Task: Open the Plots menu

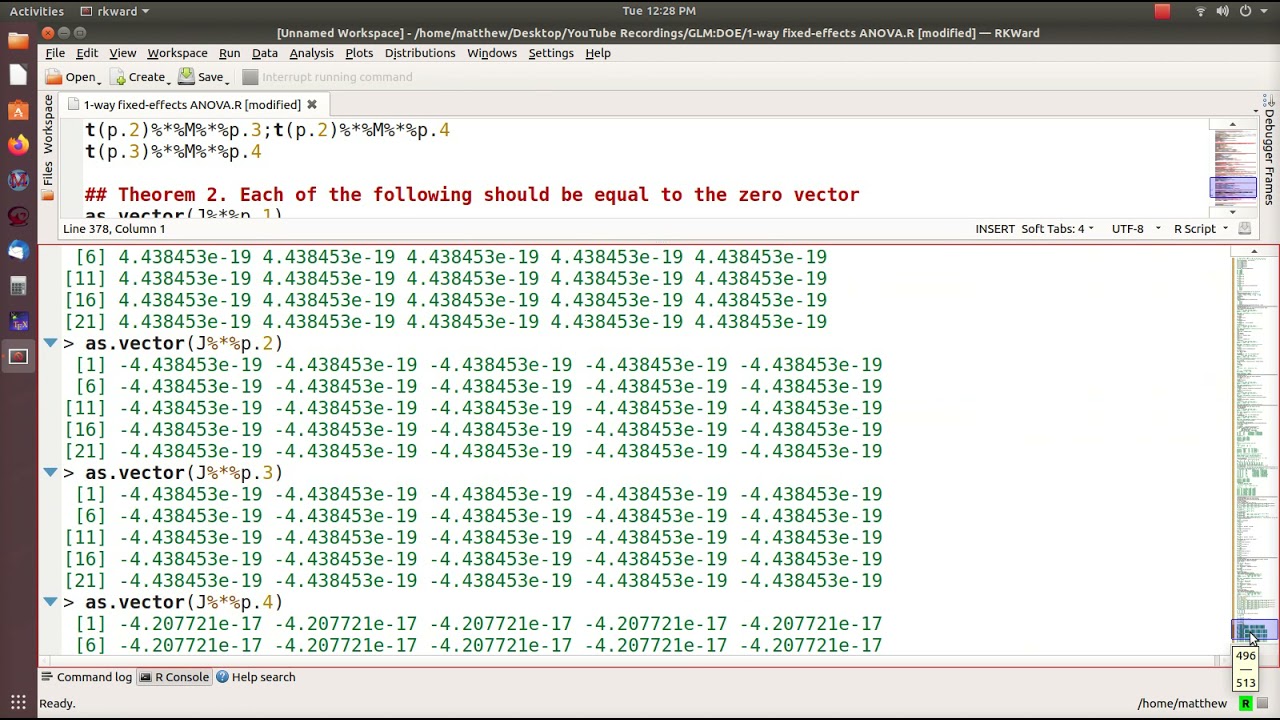Action: click(359, 53)
